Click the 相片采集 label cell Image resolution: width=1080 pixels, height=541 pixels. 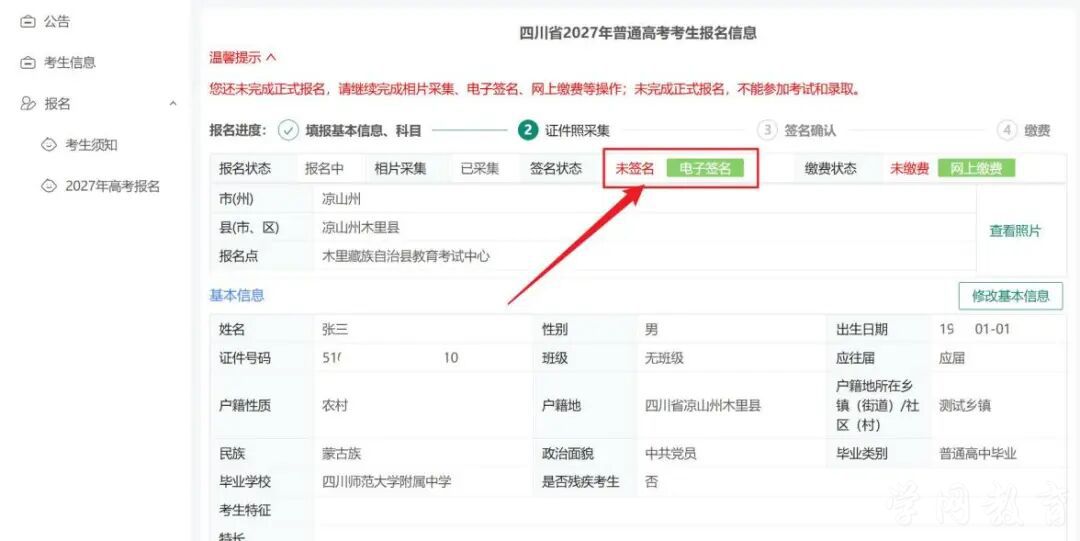point(400,169)
